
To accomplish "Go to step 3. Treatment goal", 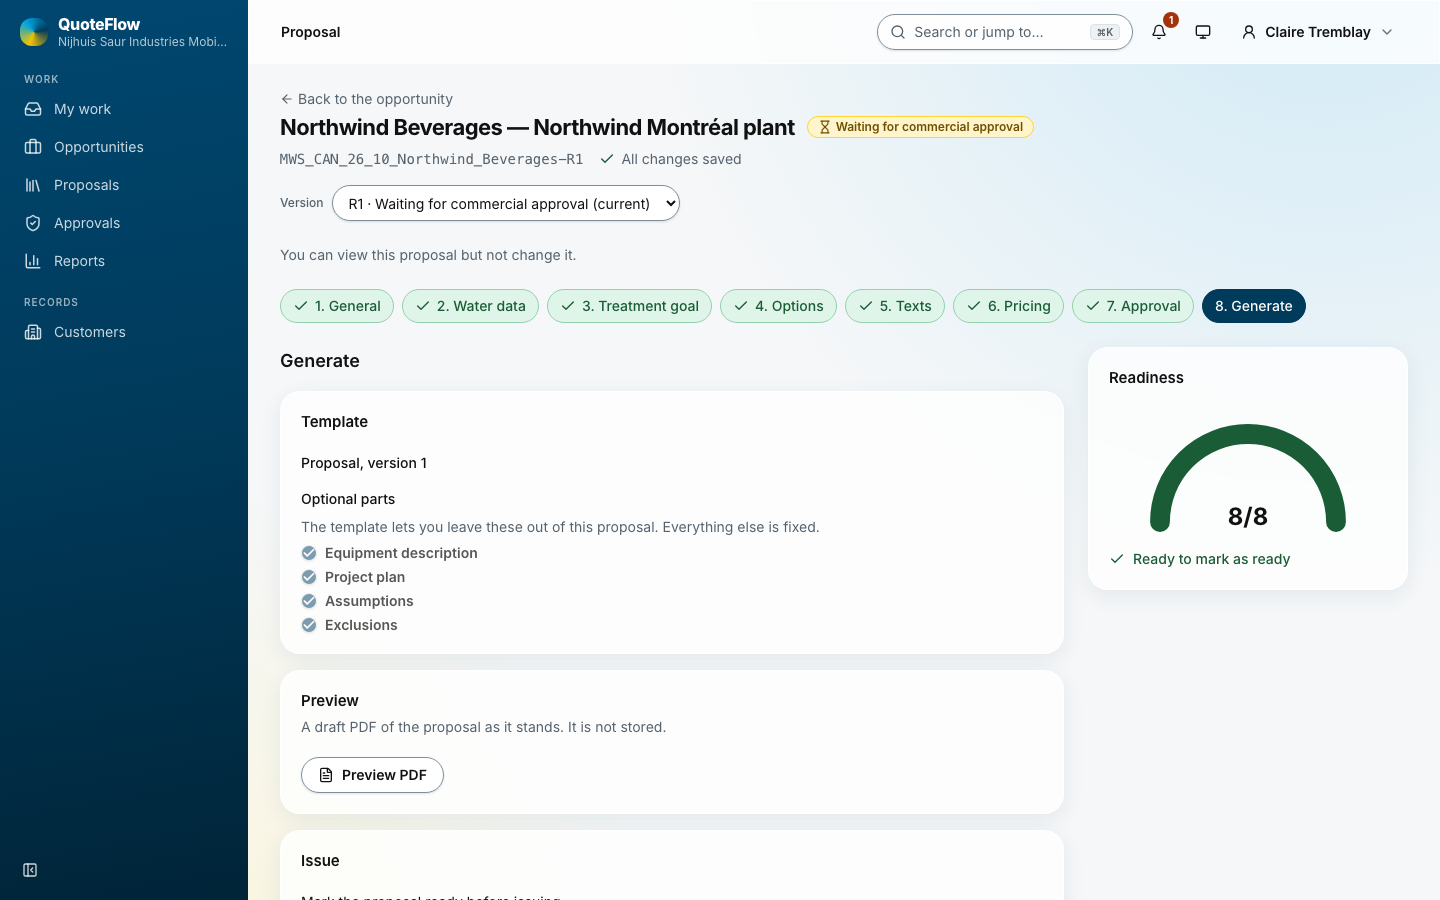I will (629, 306).
